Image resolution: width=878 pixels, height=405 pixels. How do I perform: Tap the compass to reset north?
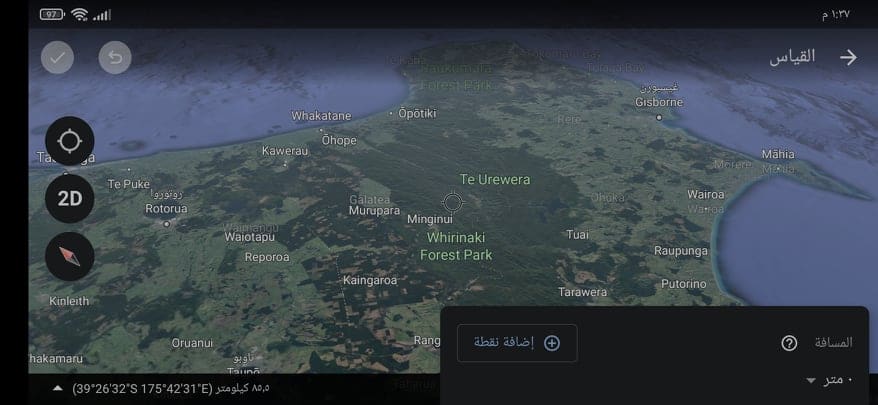(69, 256)
